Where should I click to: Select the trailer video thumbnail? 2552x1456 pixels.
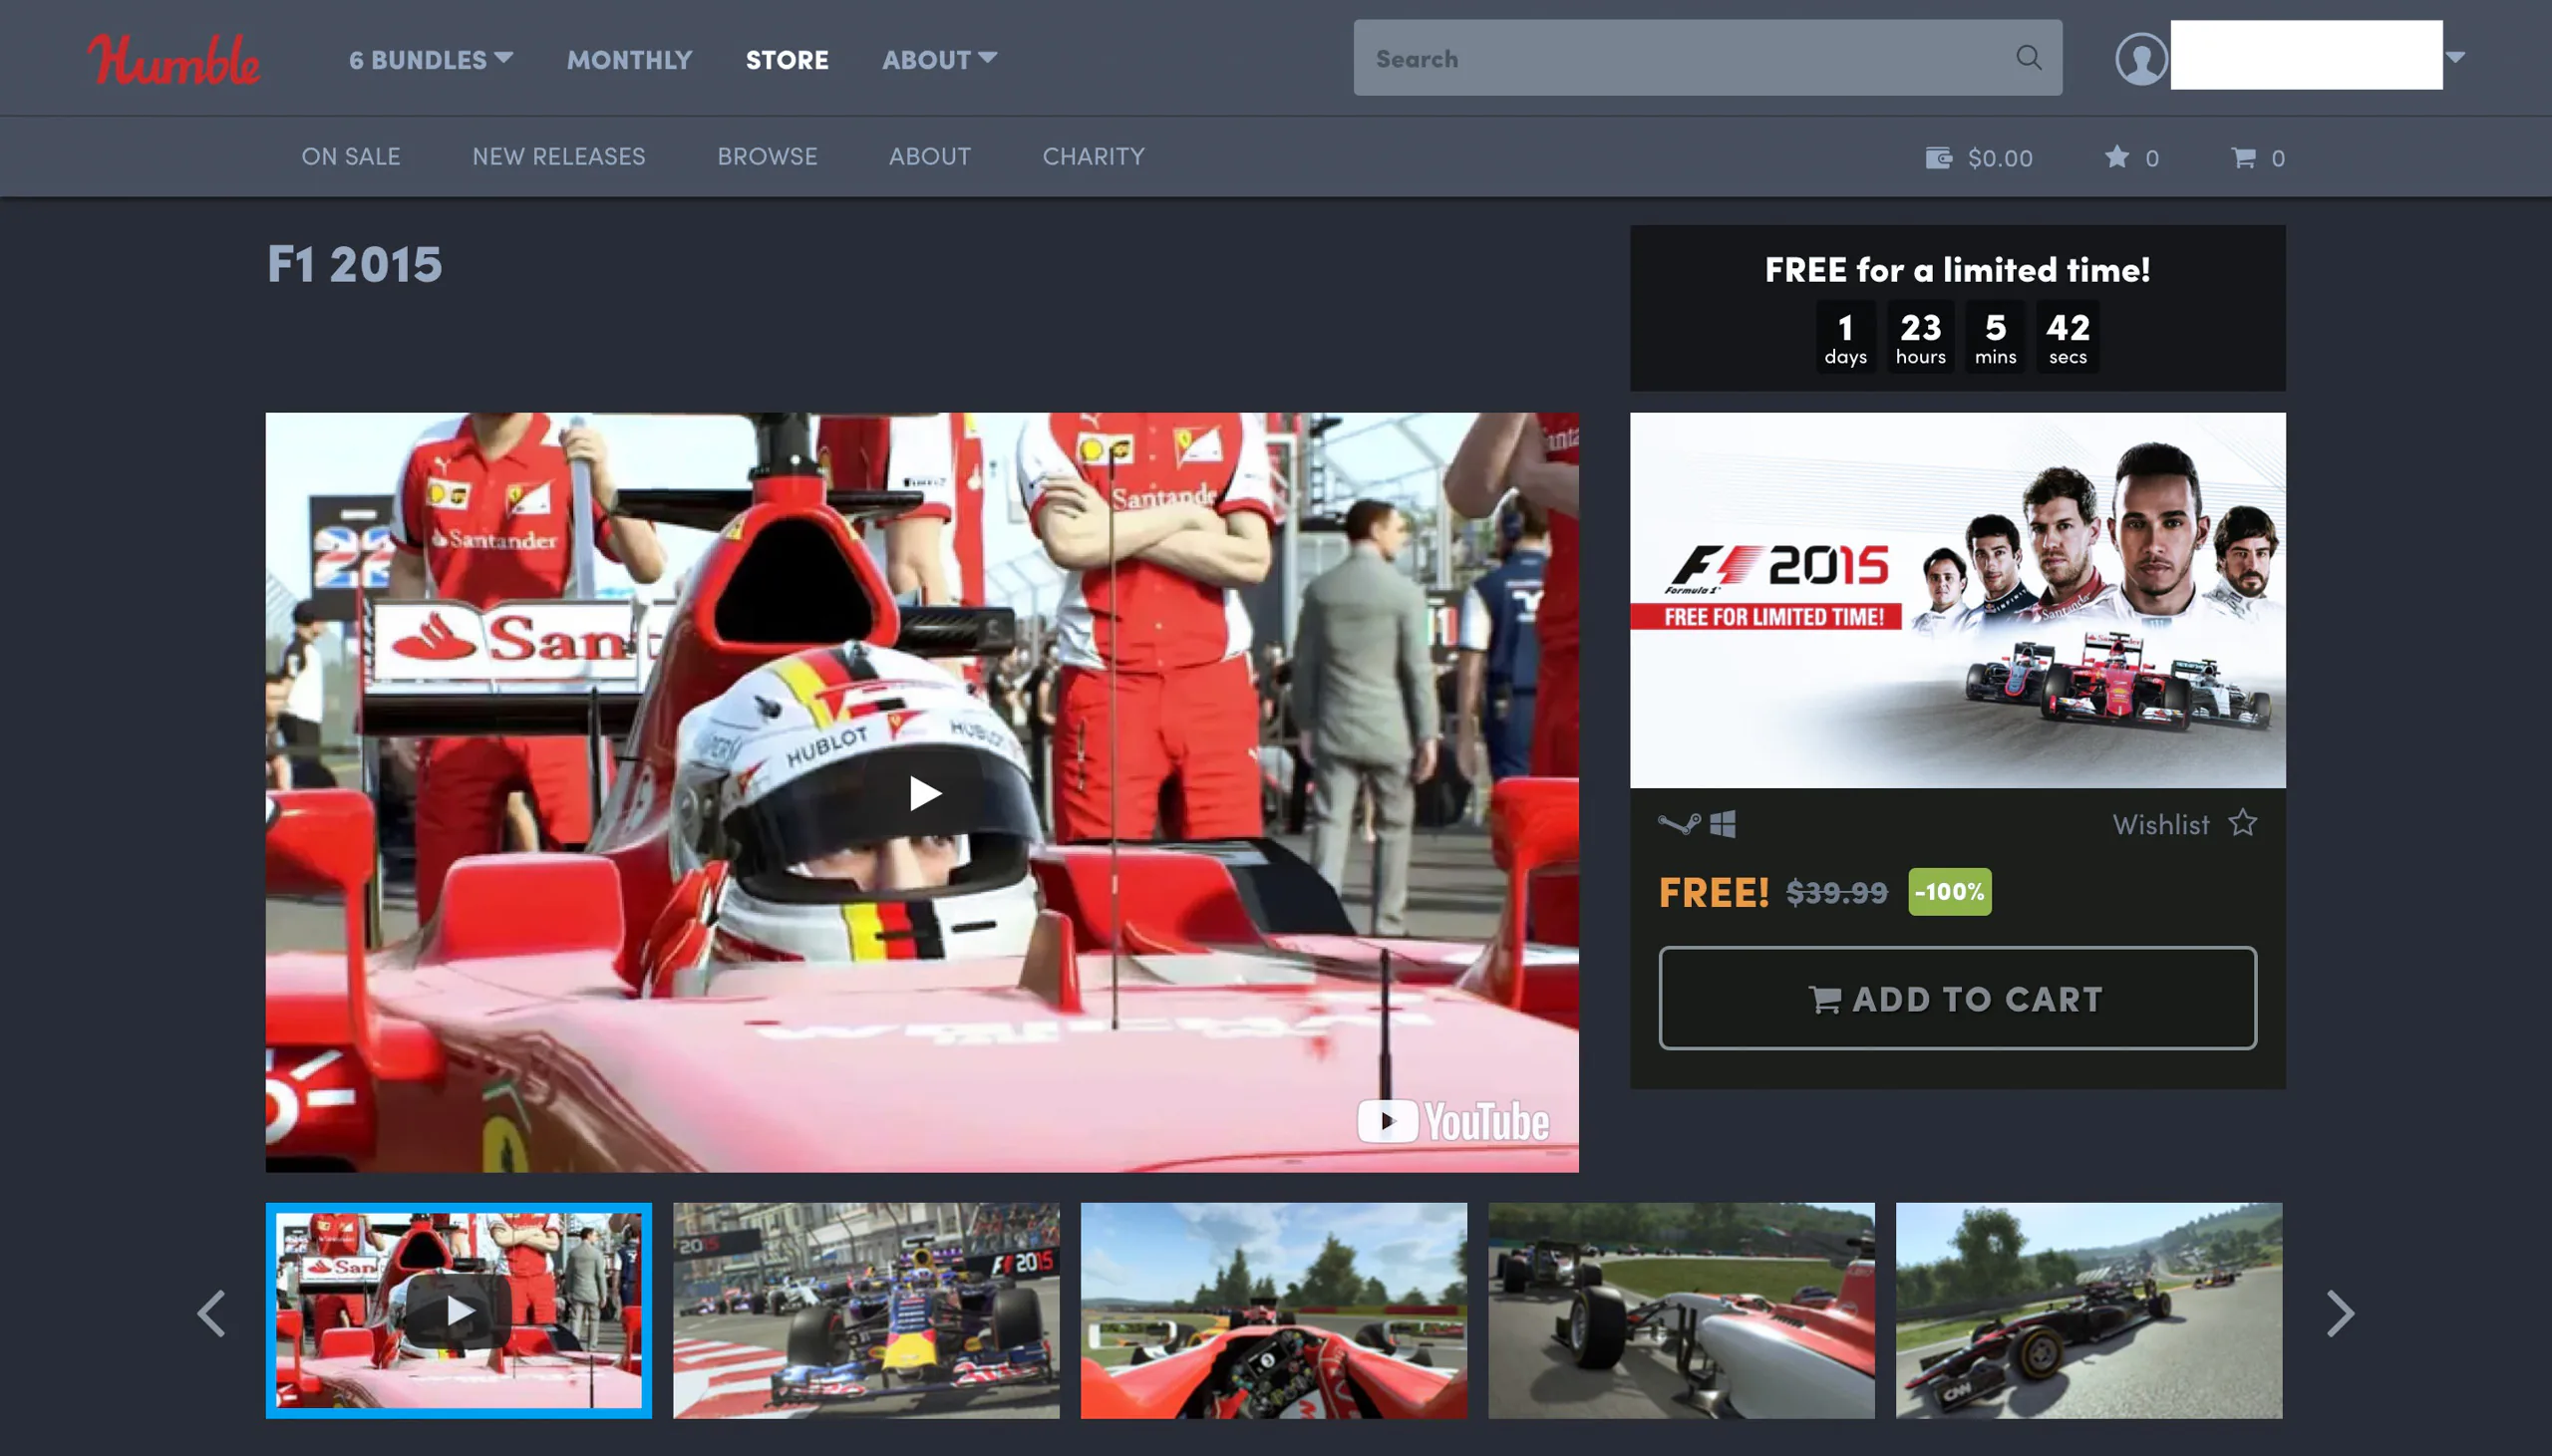[459, 1310]
